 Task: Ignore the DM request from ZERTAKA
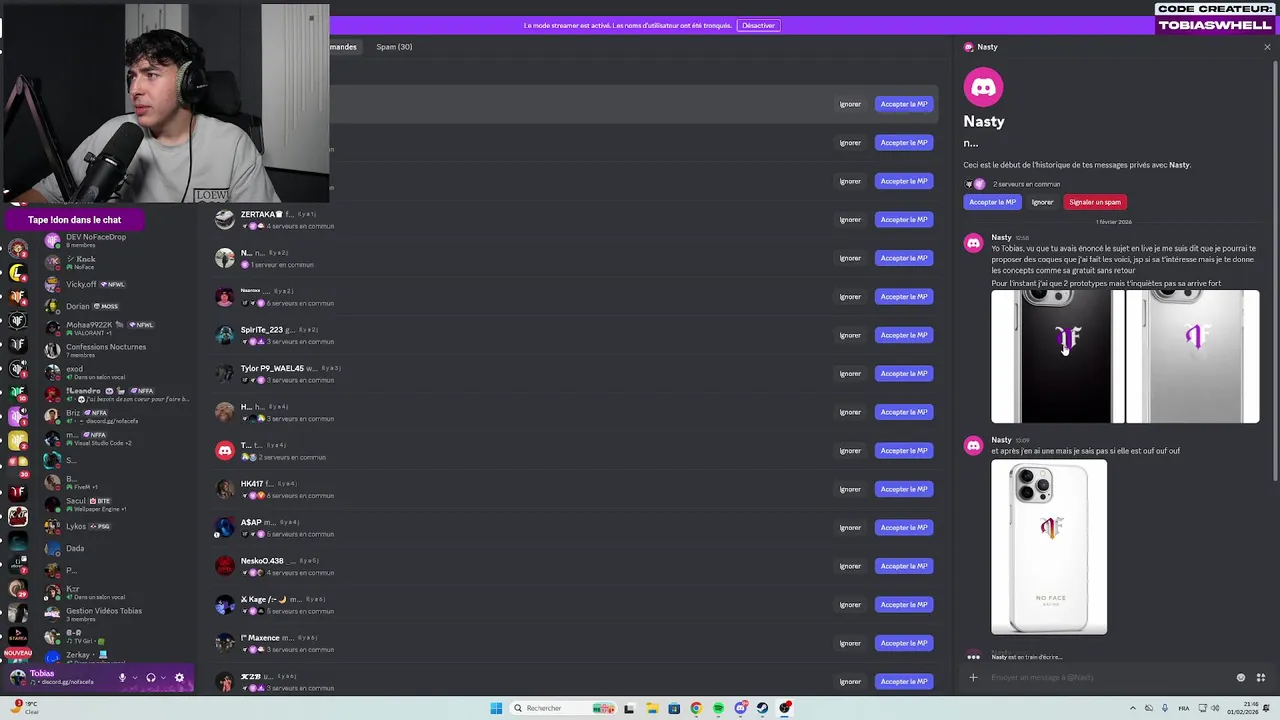click(850, 219)
